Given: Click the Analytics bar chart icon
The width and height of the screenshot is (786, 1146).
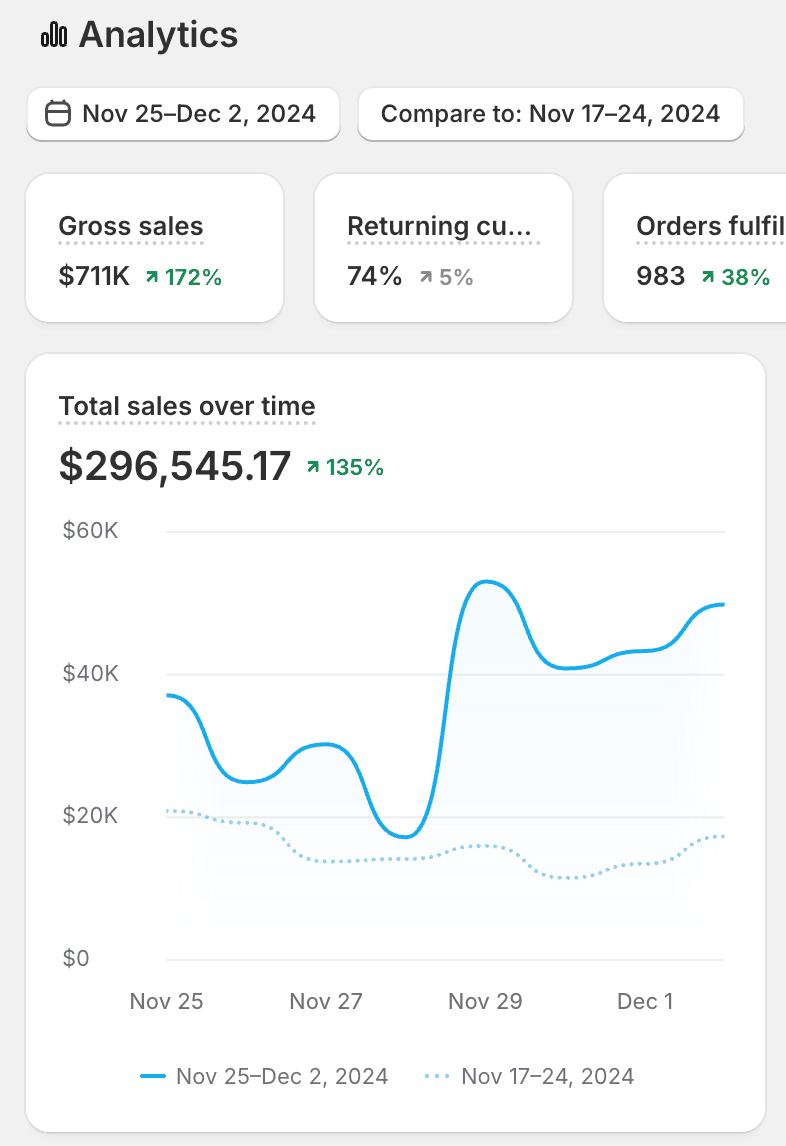Looking at the screenshot, I should [54, 36].
